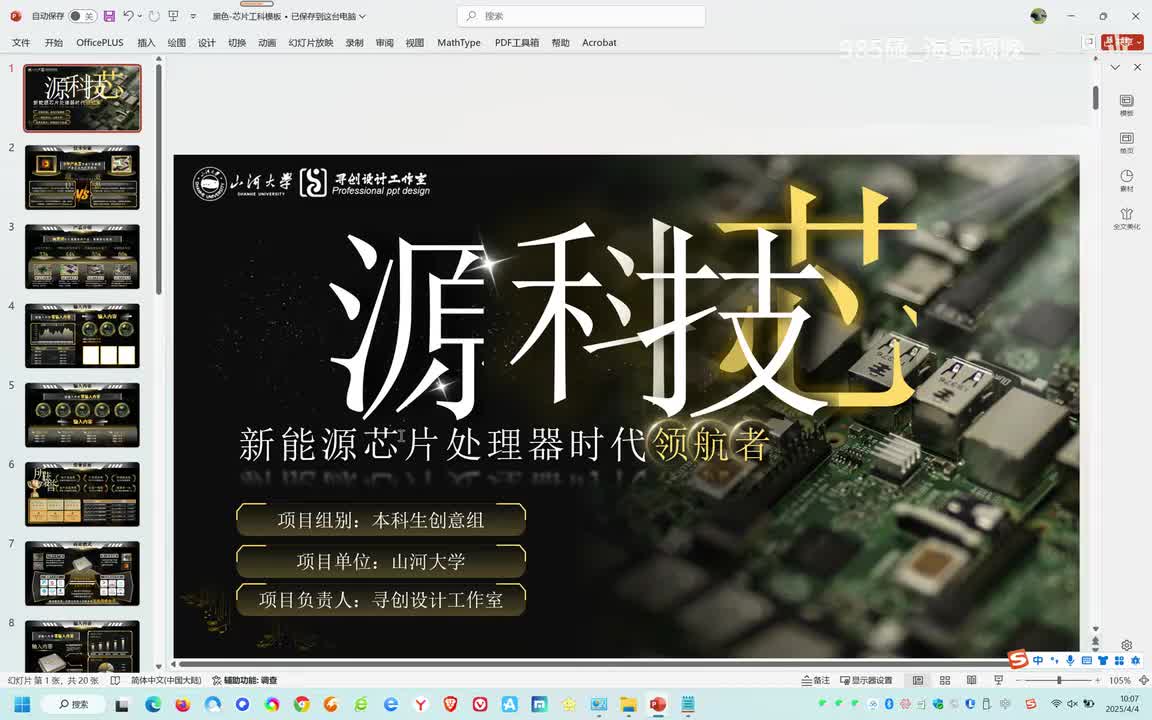Open side pane settings gear

coord(1126,645)
